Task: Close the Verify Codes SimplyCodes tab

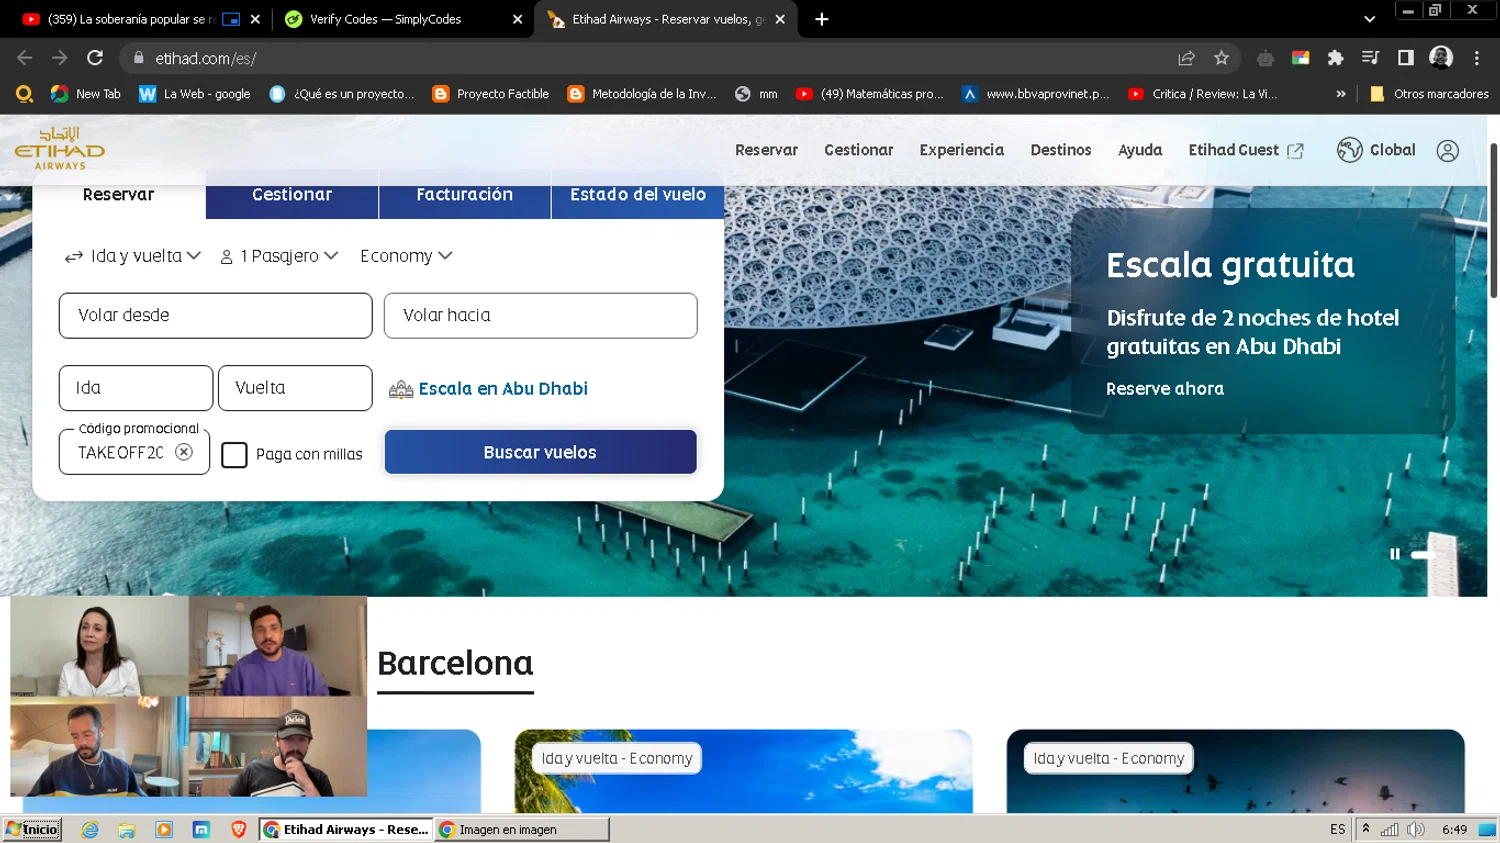Action: pos(517,19)
